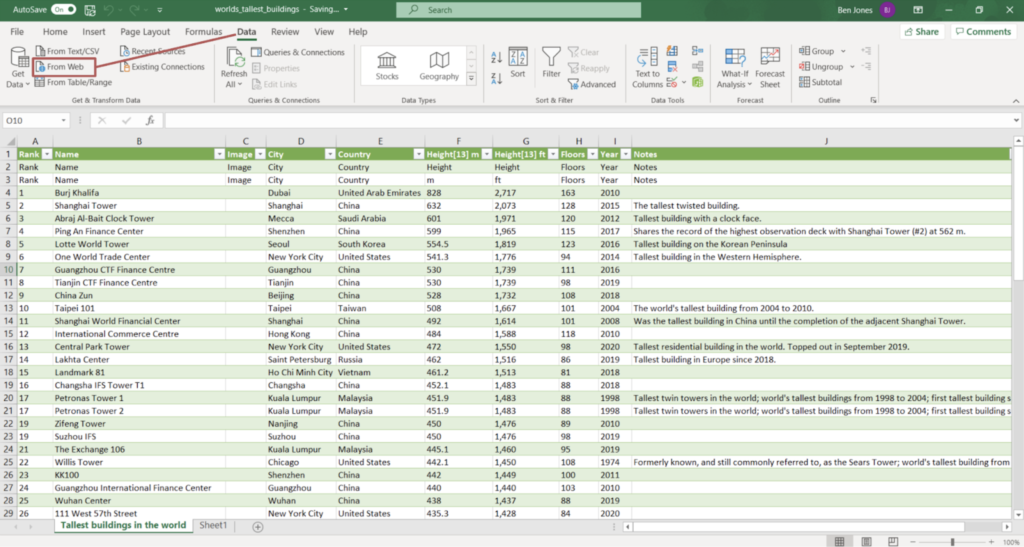Collapse the ribbon with the chevron
1024x547 pixels.
click(1016, 101)
